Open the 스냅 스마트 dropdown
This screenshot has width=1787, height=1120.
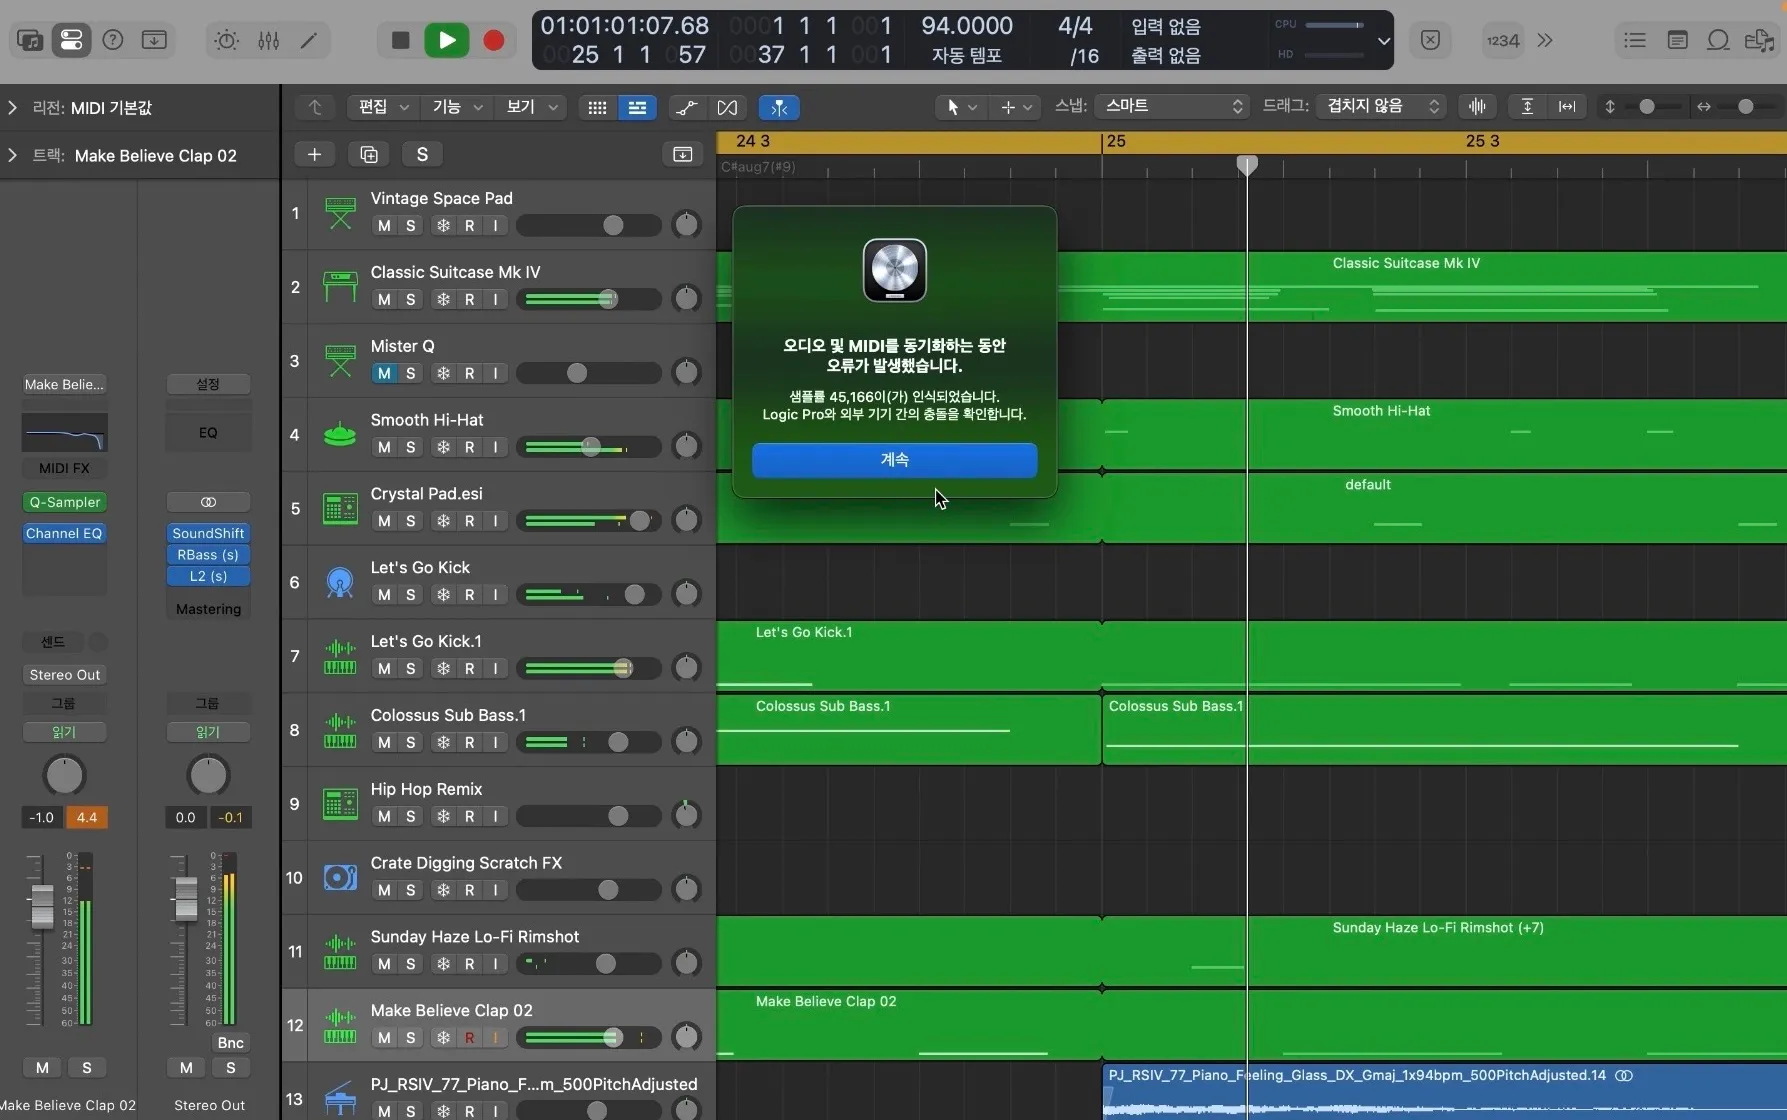point(1172,106)
